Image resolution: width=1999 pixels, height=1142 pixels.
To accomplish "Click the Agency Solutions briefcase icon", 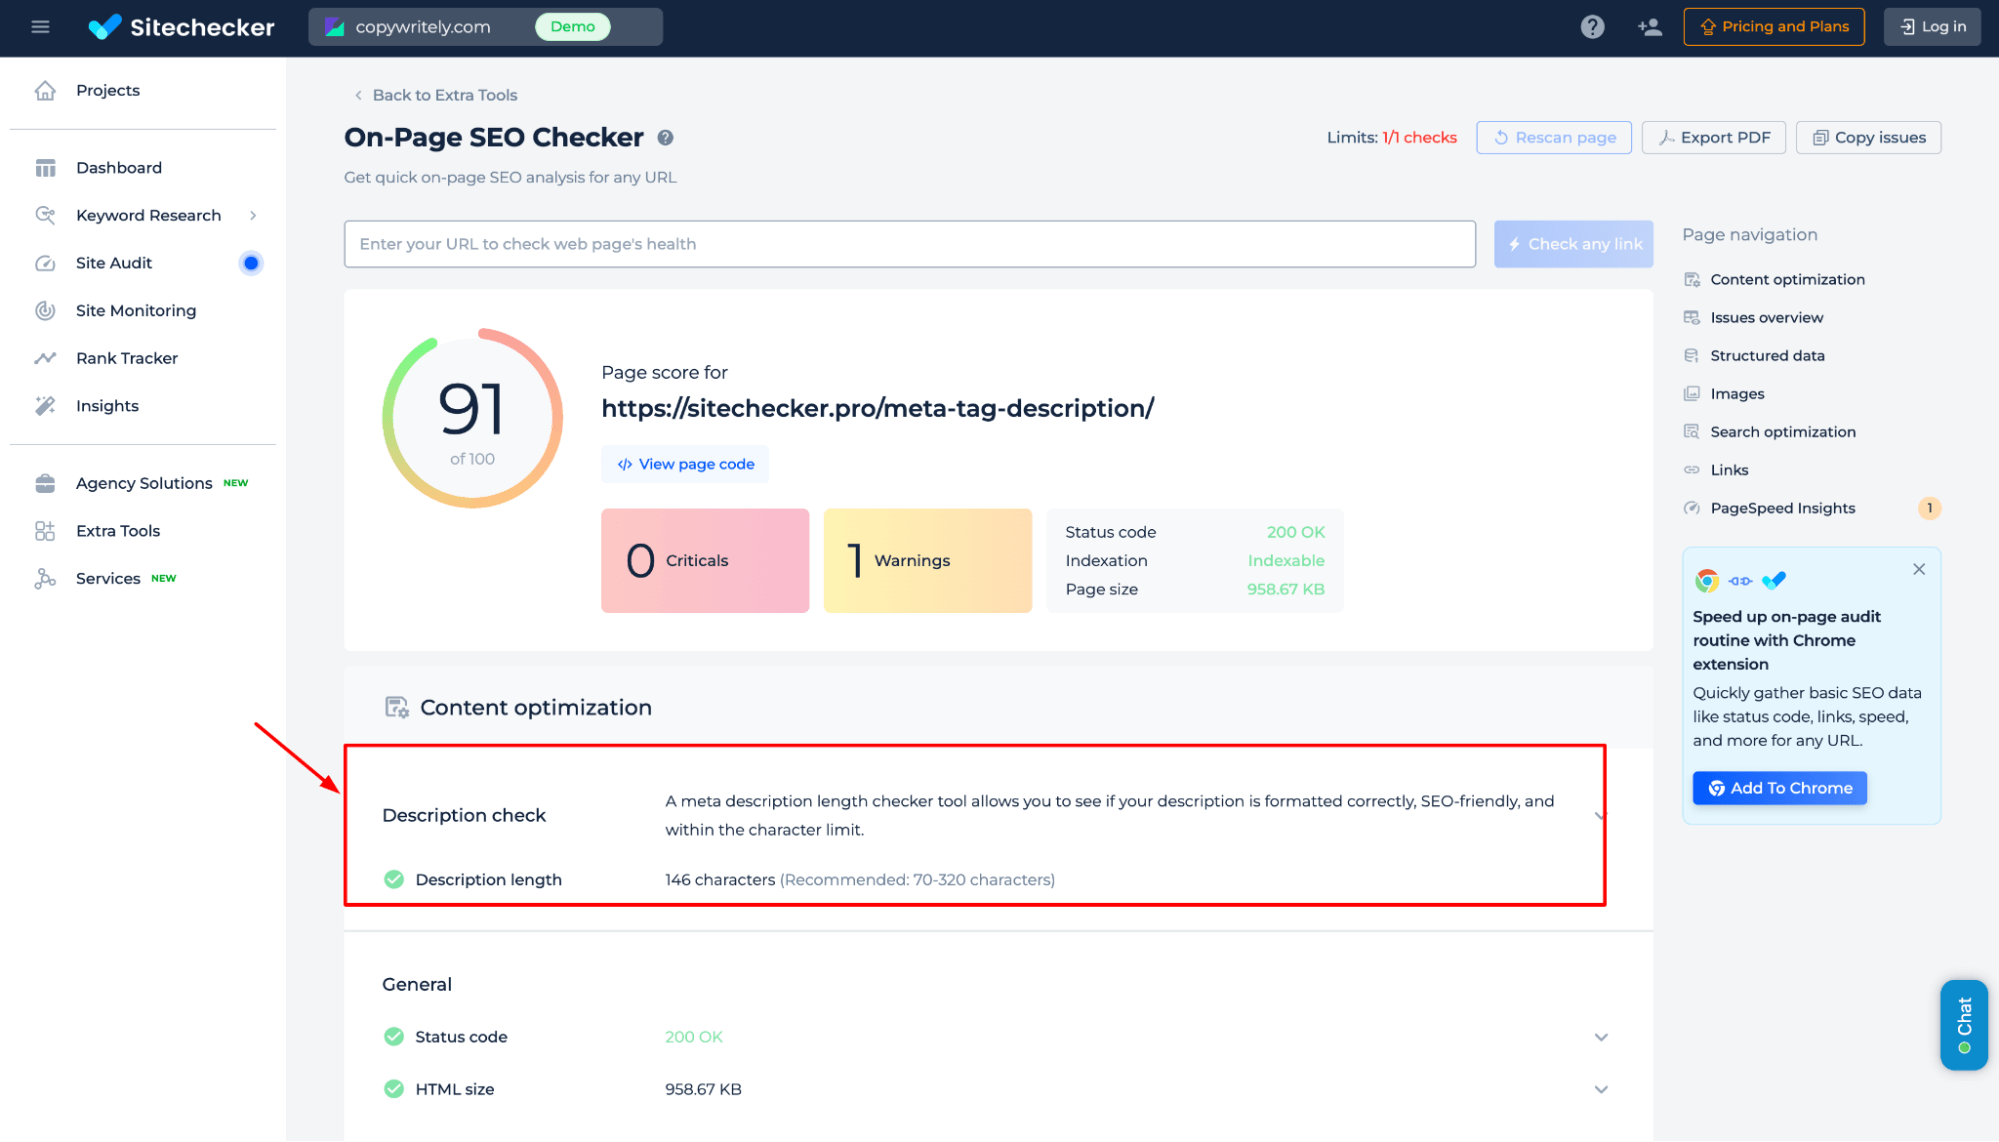I will coord(45,483).
